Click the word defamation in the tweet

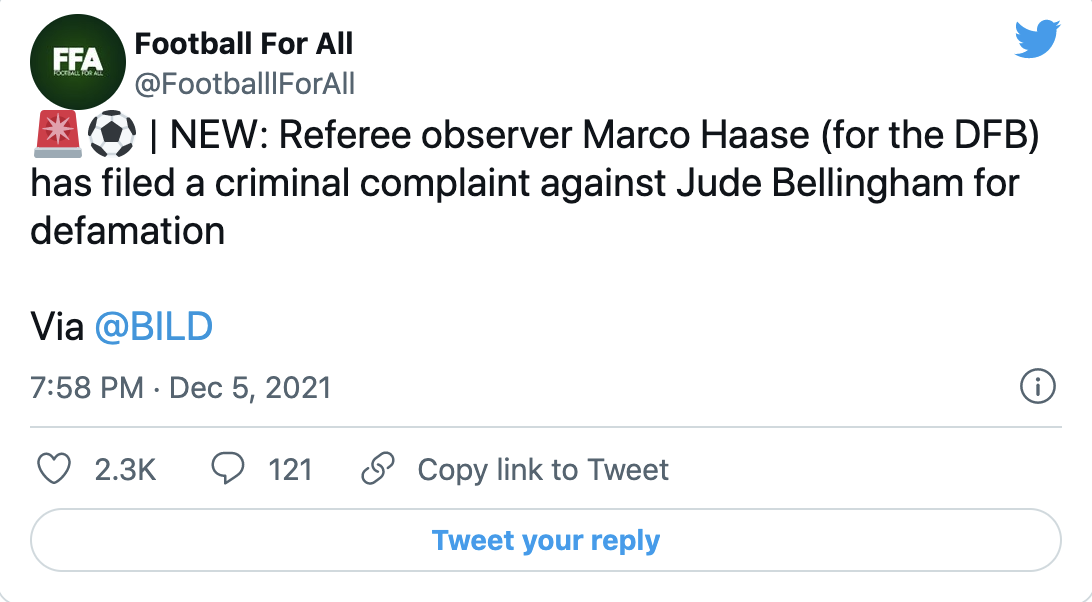[127, 231]
